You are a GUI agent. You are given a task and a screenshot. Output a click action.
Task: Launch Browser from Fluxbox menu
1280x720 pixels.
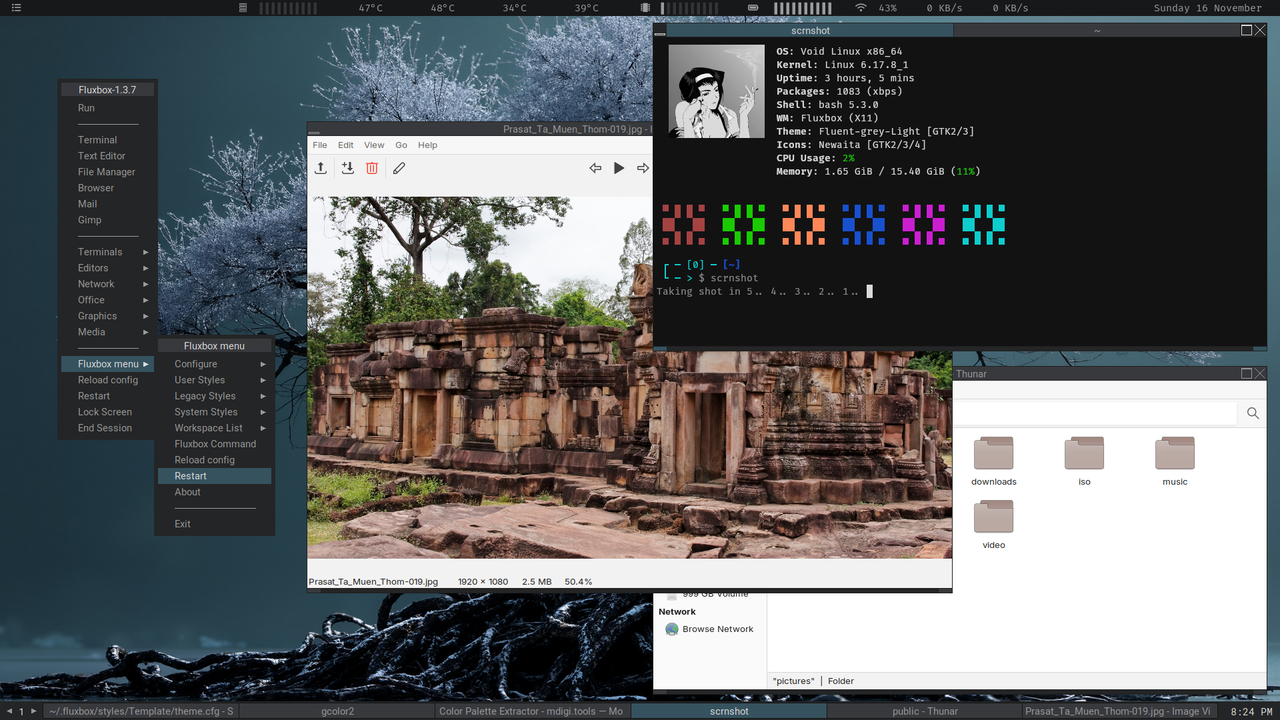click(108, 188)
